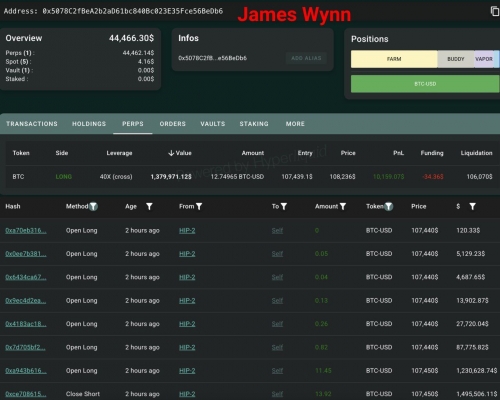
Task: Open the Staking tab
Action: pos(254,124)
